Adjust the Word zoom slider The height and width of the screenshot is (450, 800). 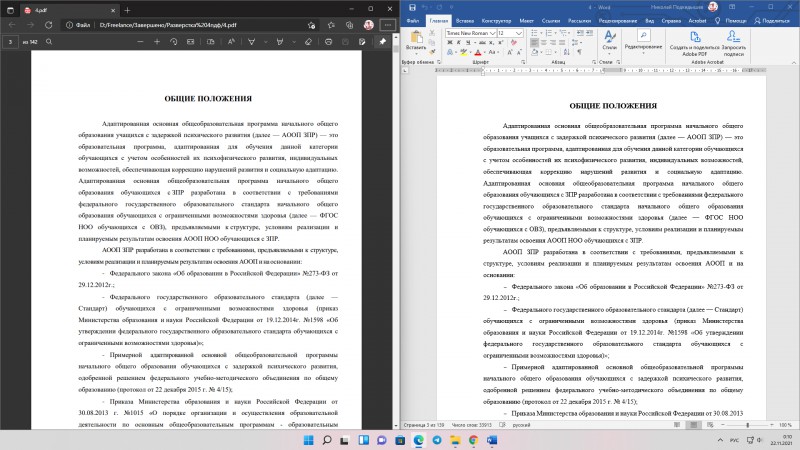pyautogui.click(x=747, y=424)
